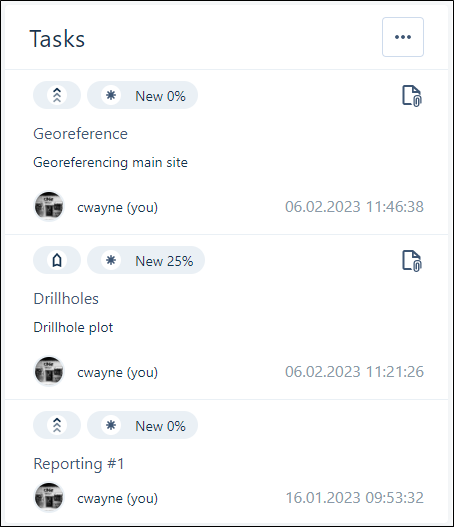The width and height of the screenshot is (454, 527).
Task: Click the asterisk status icon on Georeference task
Action: 111,95
